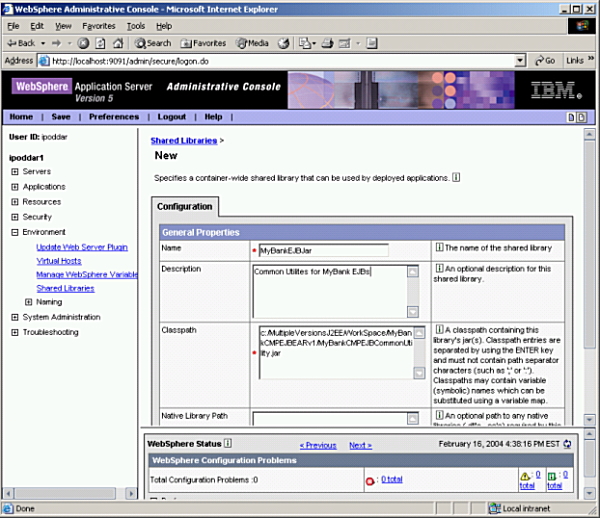Click Shared Libraries breadcrumb link
Screen dimensions: 600x518
(184, 140)
